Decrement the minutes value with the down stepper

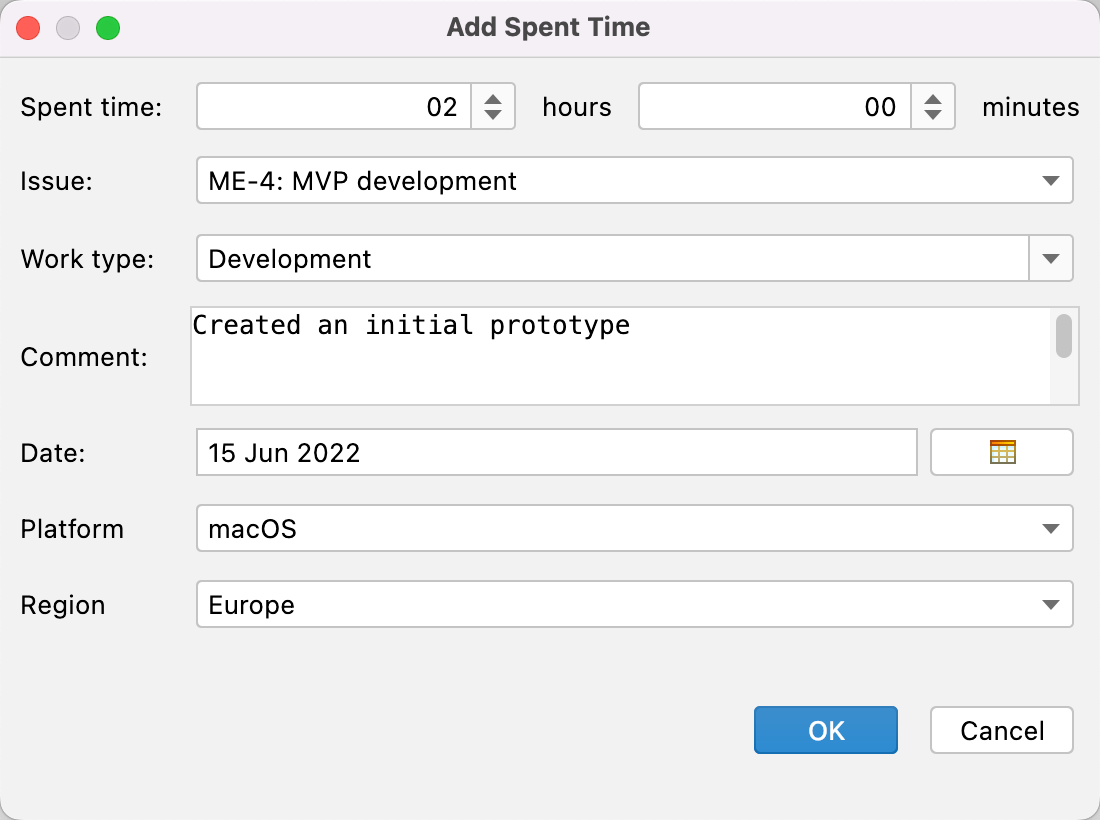932,114
